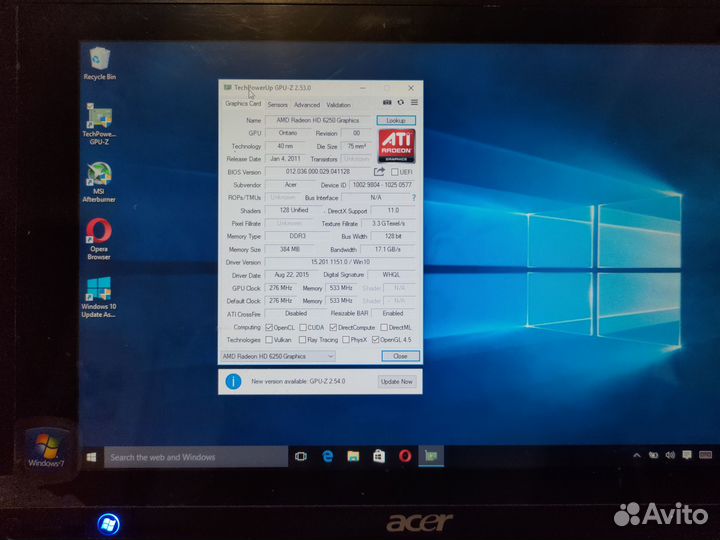This screenshot has width=720, height=540.
Task: Toggle the PhysX checkbox
Action: tap(346, 340)
